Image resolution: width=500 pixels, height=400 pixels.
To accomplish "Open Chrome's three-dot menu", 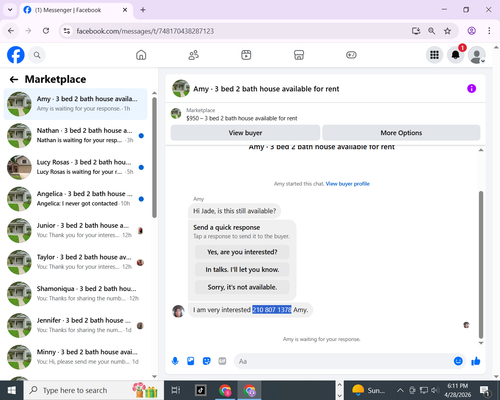I will 489,31.
